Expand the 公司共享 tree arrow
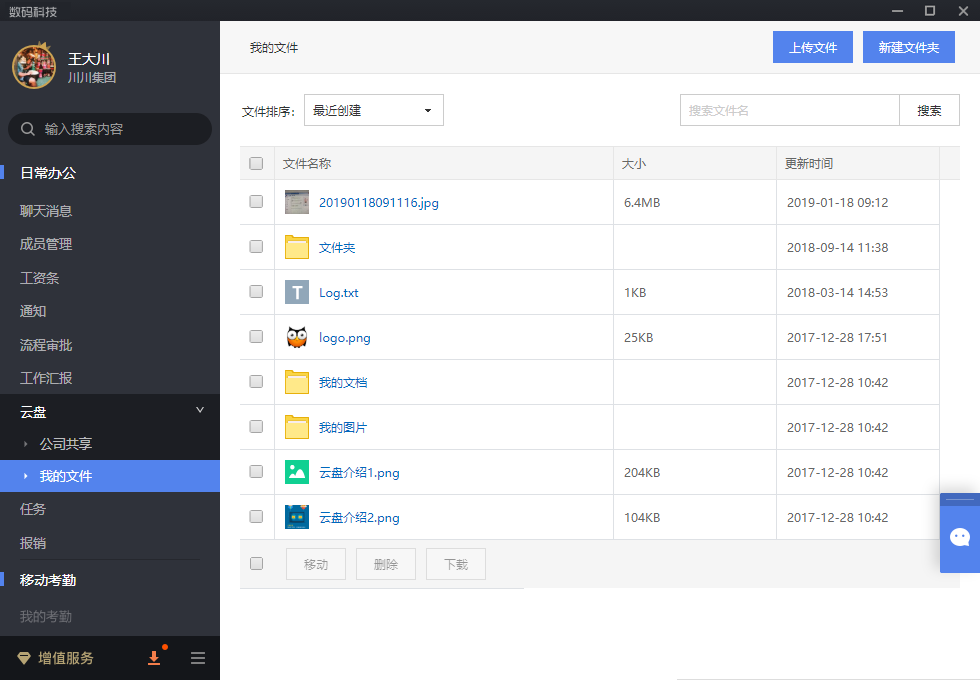The height and width of the screenshot is (680, 980). (26, 444)
